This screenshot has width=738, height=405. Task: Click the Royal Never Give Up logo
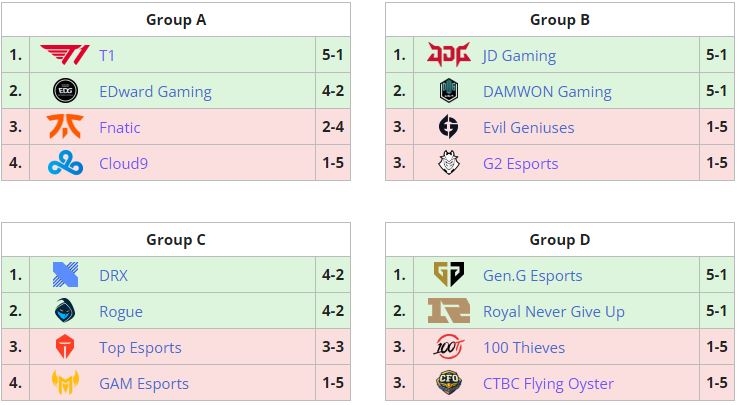coord(449,311)
